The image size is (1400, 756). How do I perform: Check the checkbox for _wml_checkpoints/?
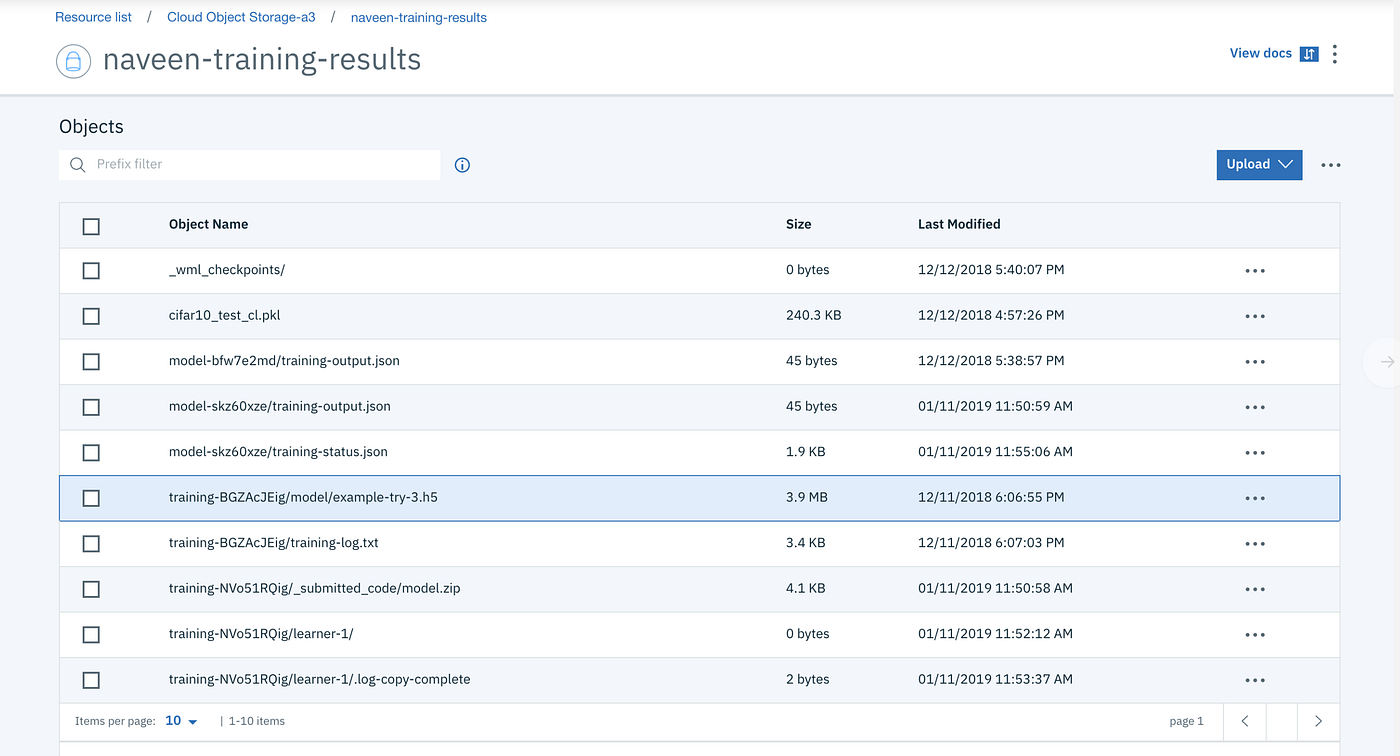pyautogui.click(x=91, y=270)
